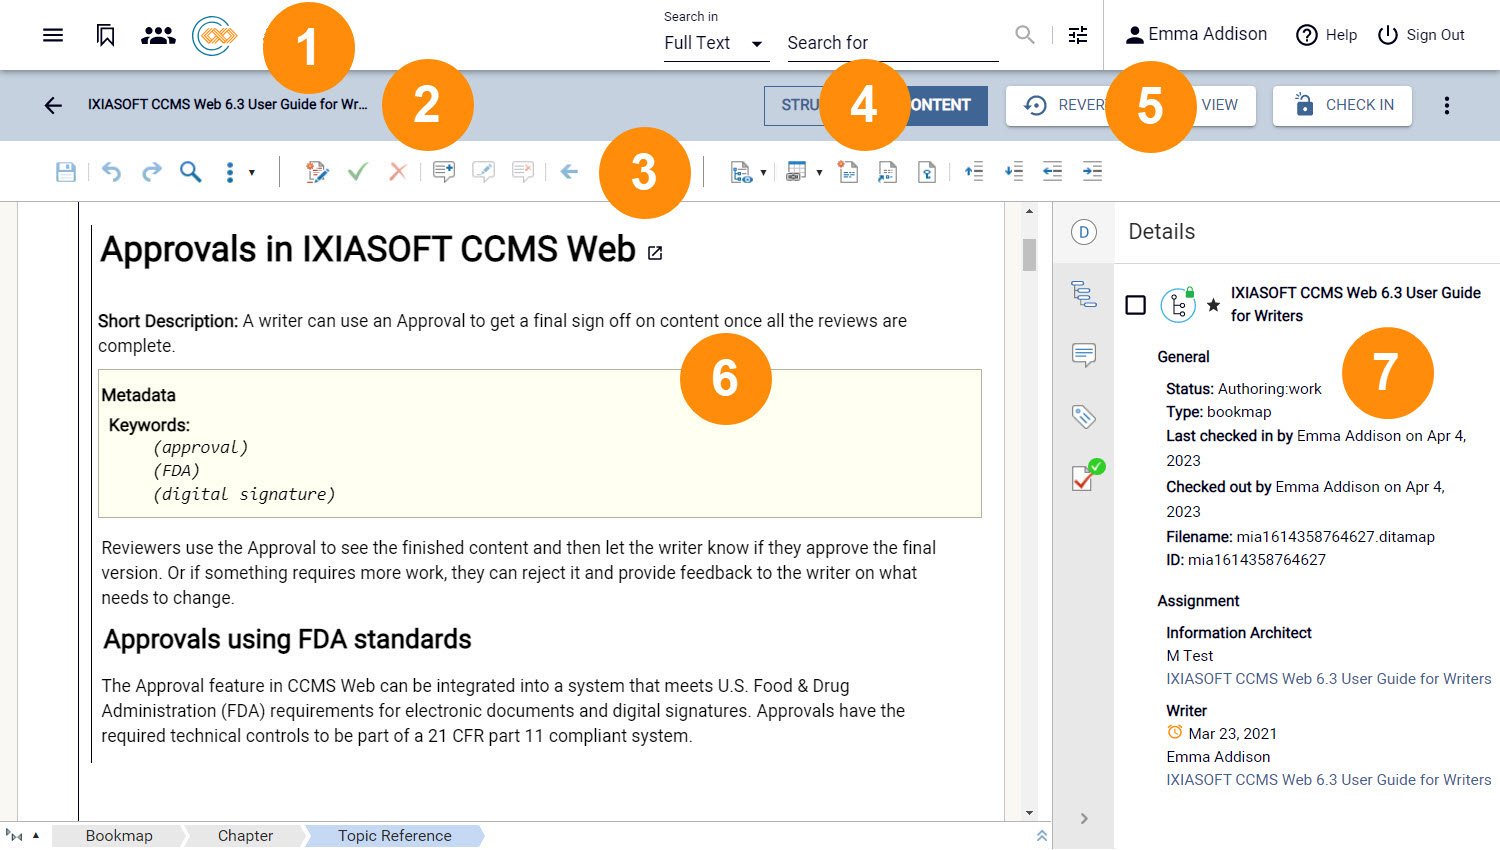
Task: Reject change with red X
Action: point(397,172)
